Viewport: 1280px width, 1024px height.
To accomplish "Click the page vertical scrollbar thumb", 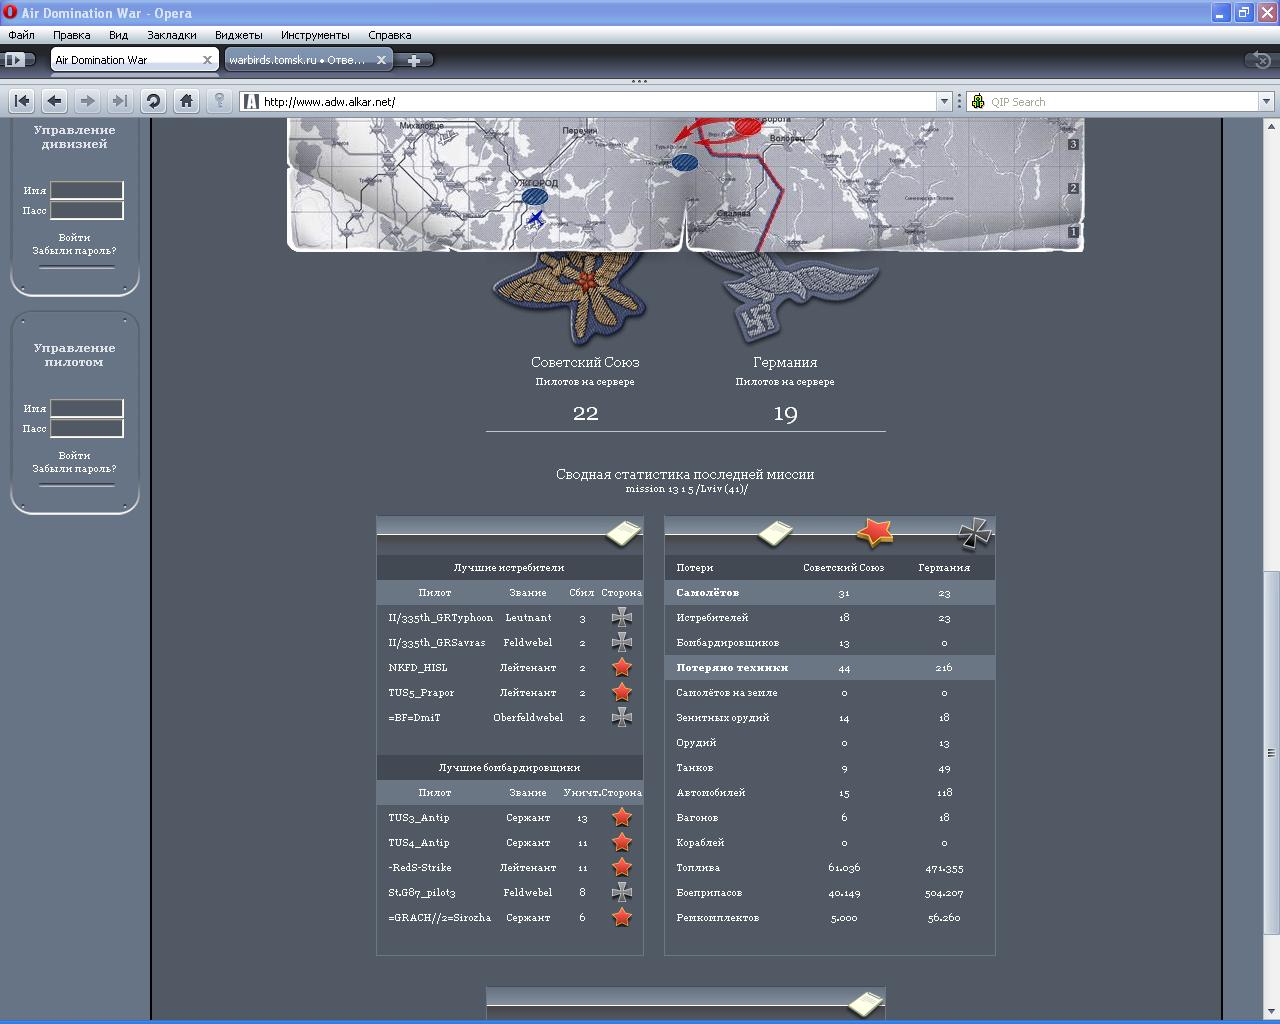I will coord(1271,752).
